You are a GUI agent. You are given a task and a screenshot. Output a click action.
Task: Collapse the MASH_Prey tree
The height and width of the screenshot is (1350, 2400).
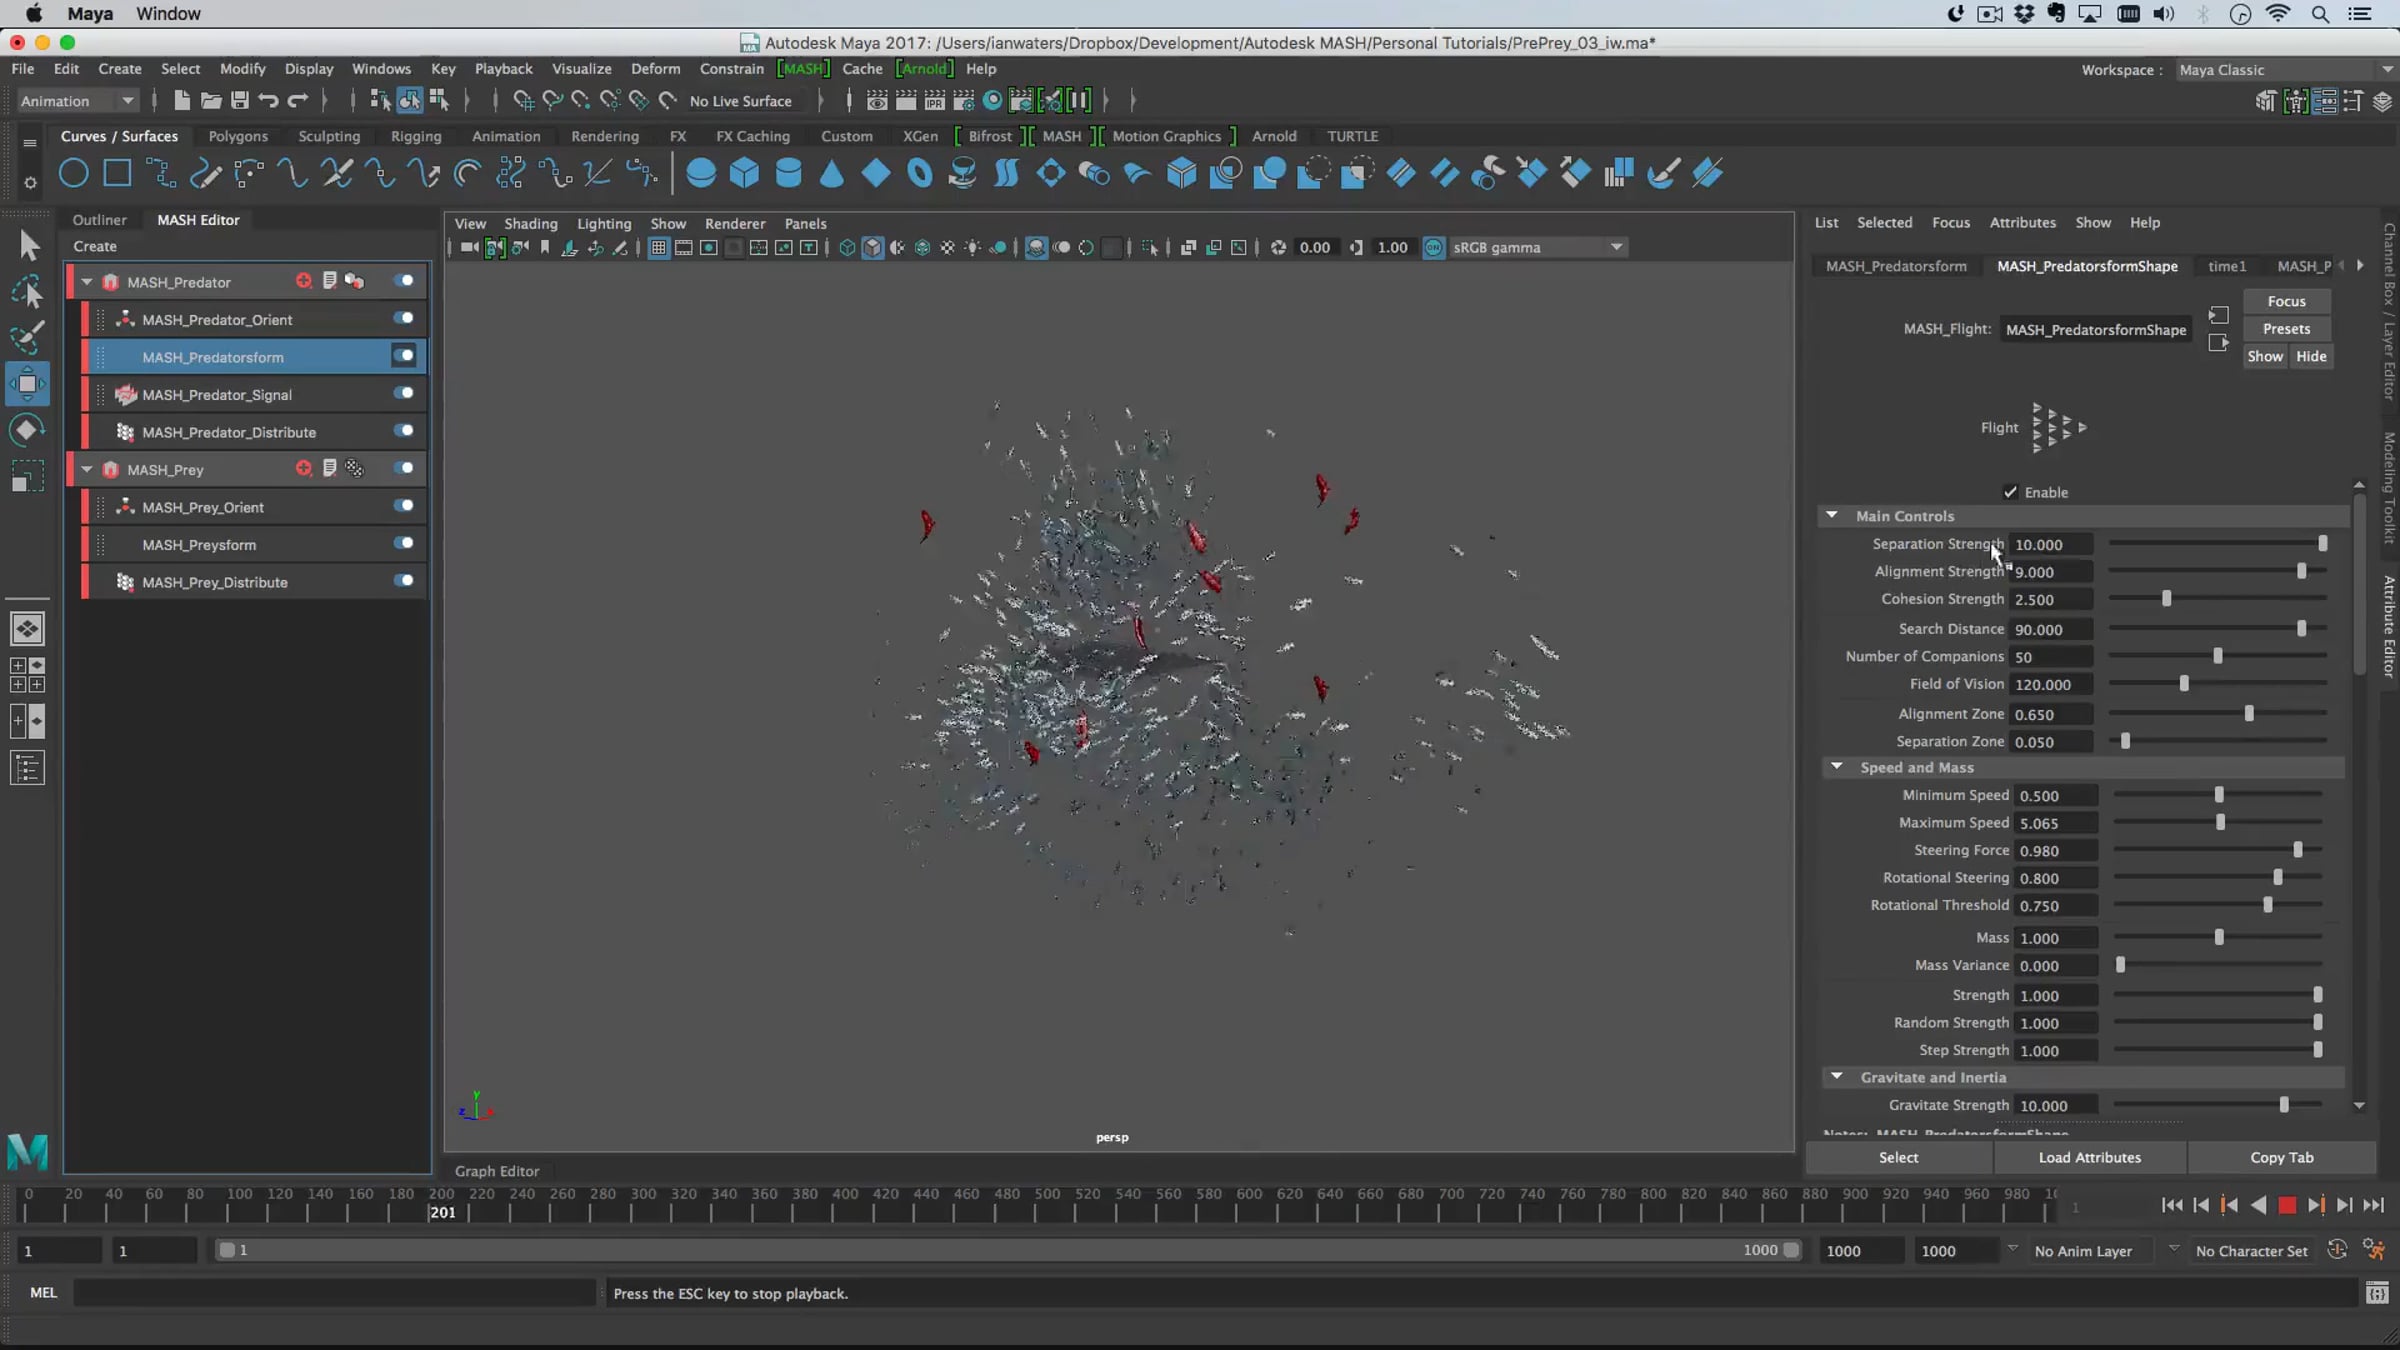click(87, 469)
